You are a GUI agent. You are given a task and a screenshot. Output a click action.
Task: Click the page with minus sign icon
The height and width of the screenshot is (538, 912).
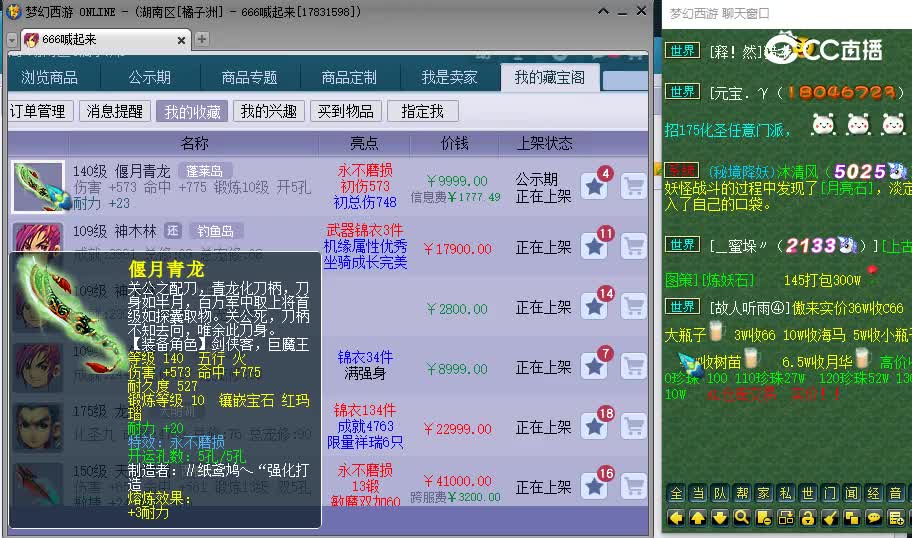pyautogui.click(x=764, y=518)
